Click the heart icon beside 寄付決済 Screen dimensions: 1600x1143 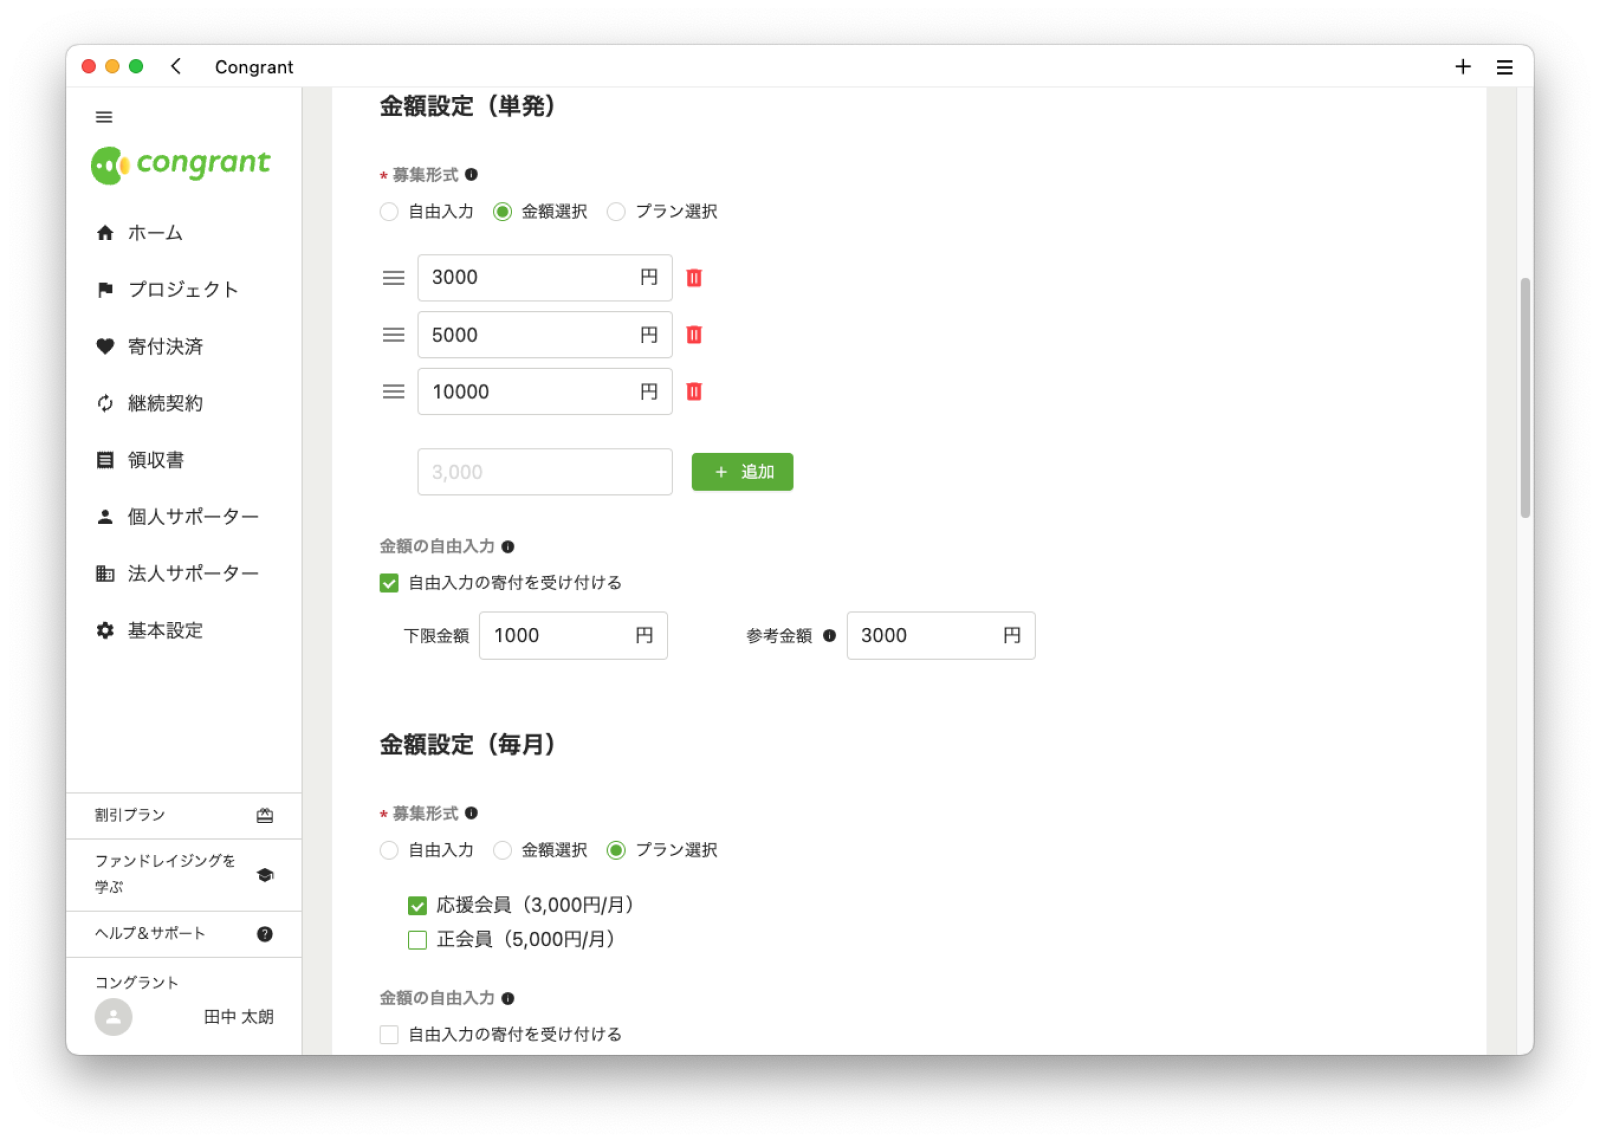[105, 347]
